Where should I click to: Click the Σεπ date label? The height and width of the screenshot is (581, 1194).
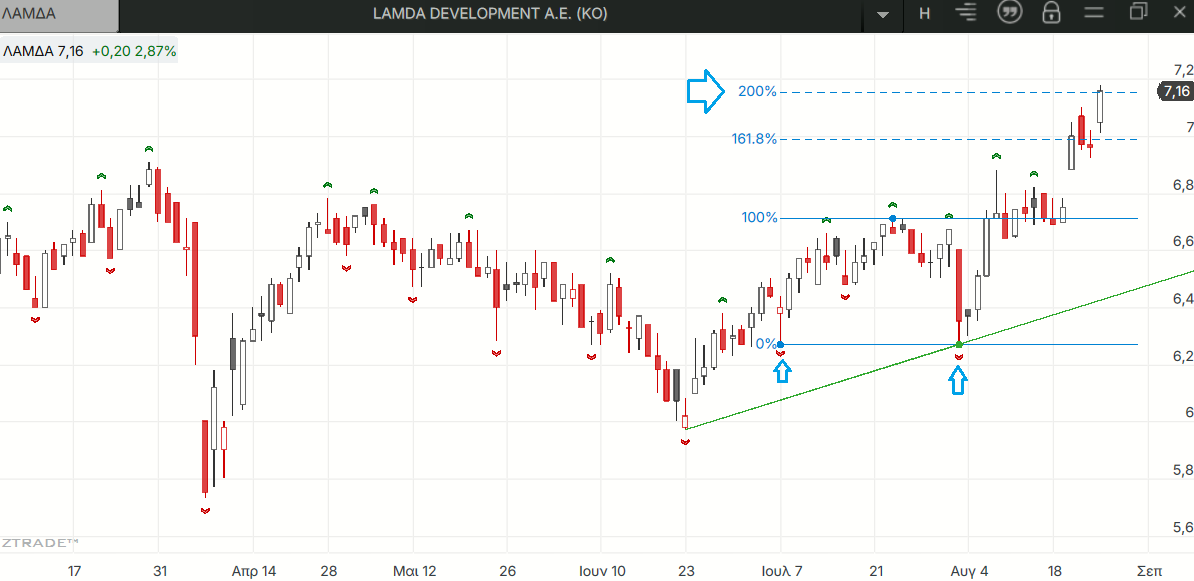point(1149,570)
